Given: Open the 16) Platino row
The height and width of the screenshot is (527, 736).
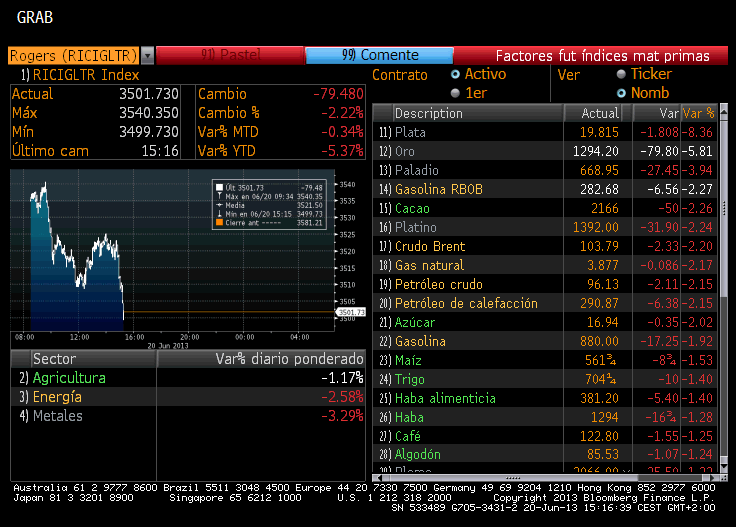Looking at the screenshot, I should (545, 227).
